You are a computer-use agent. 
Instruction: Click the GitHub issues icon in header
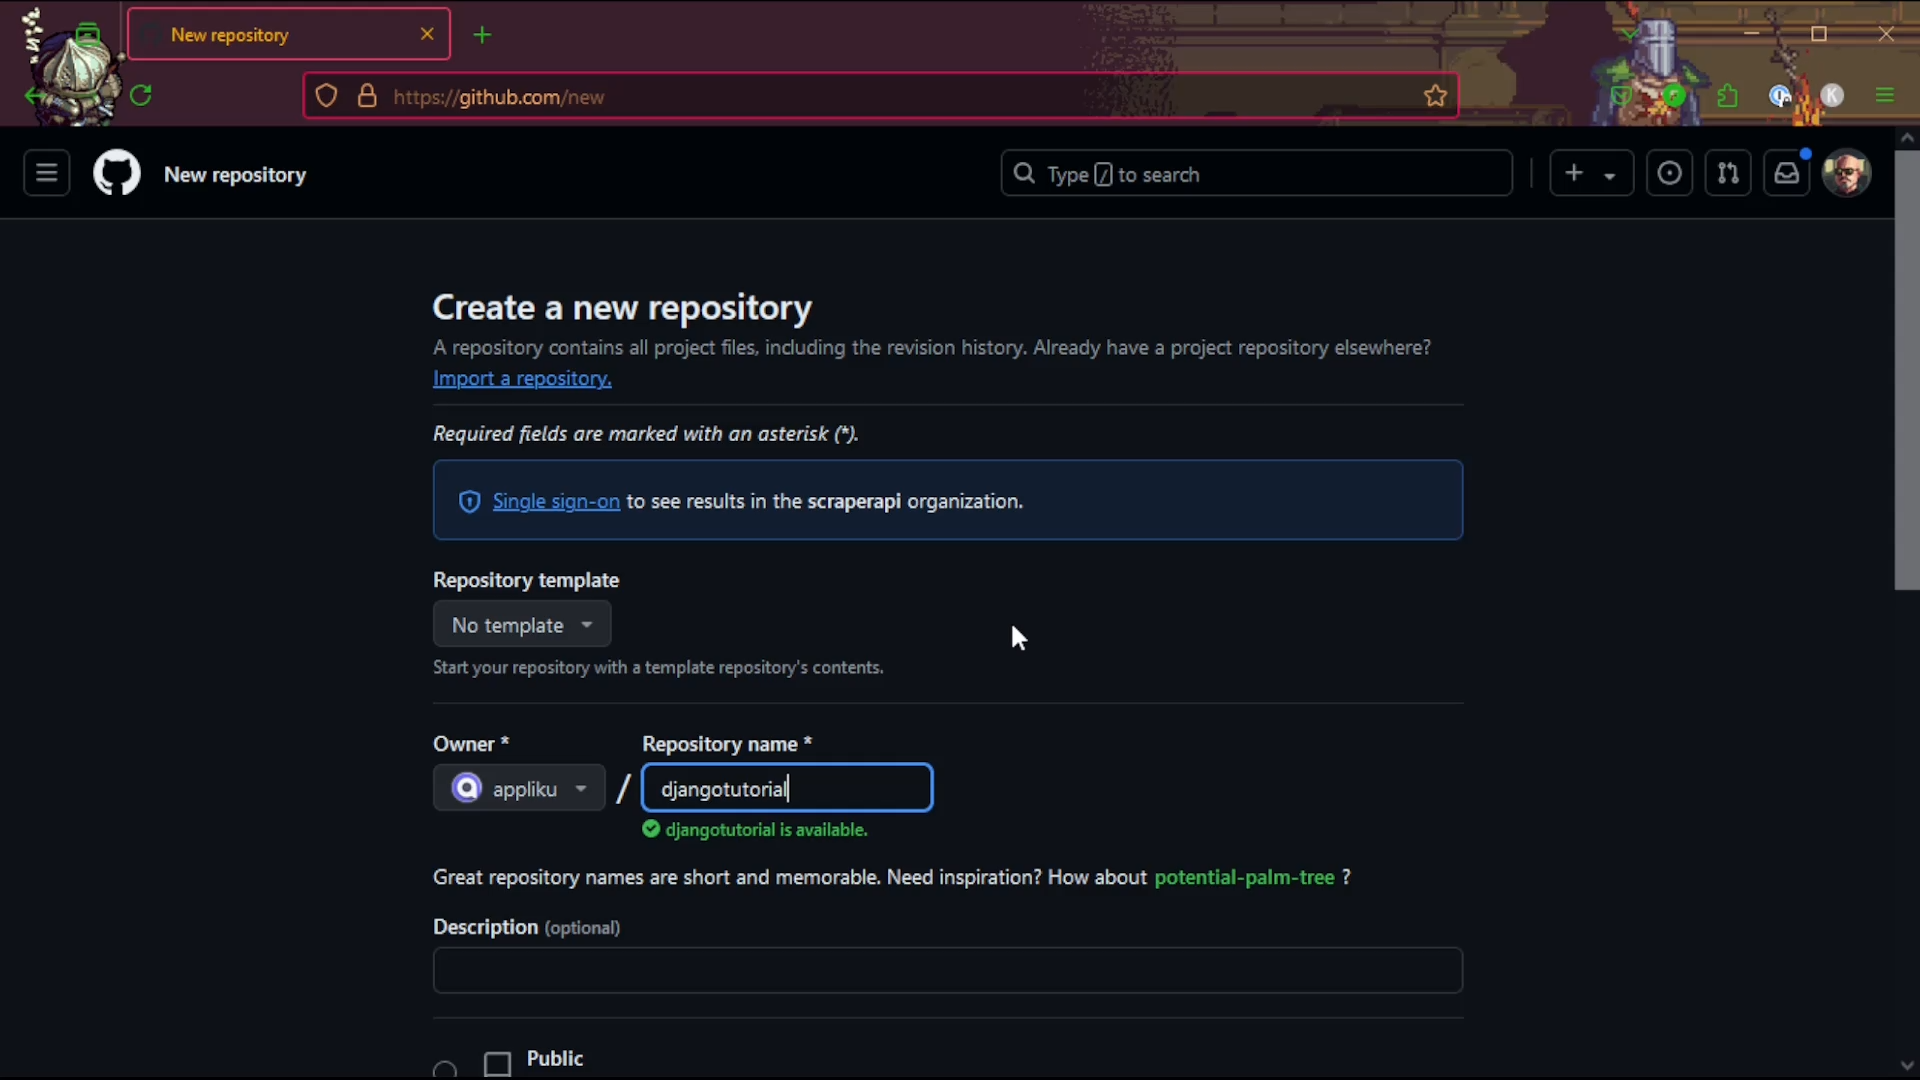[1669, 173]
